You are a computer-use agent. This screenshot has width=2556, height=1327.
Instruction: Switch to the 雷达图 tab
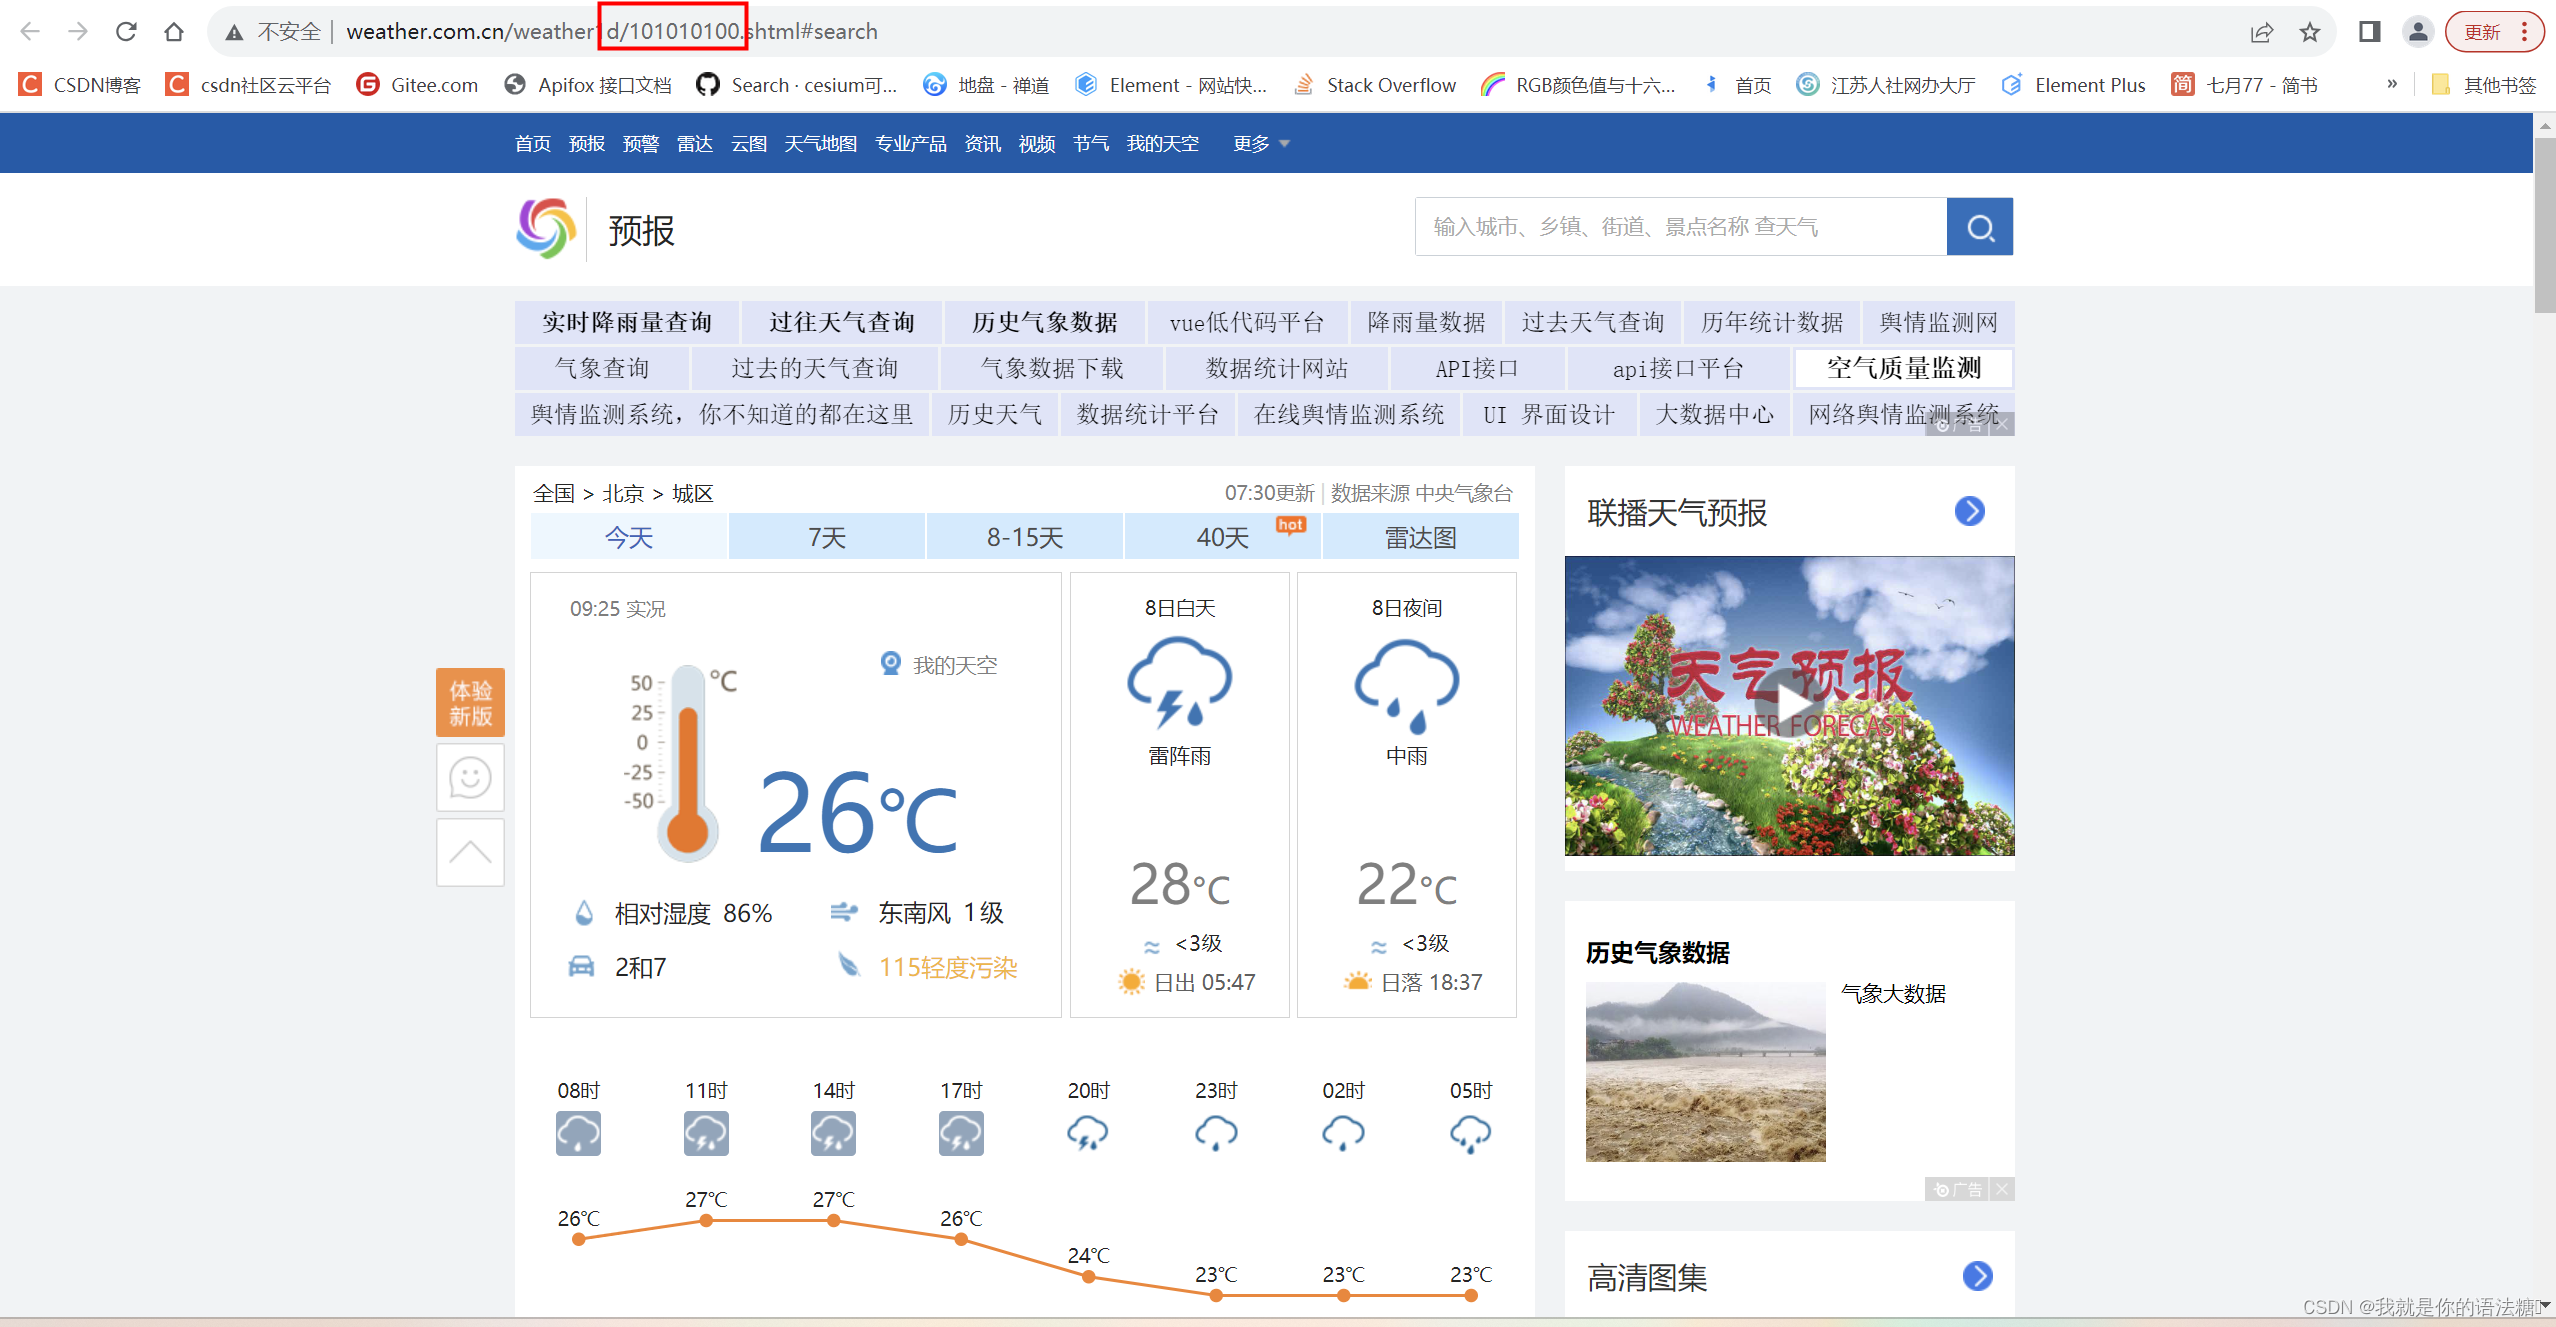[x=1420, y=537]
